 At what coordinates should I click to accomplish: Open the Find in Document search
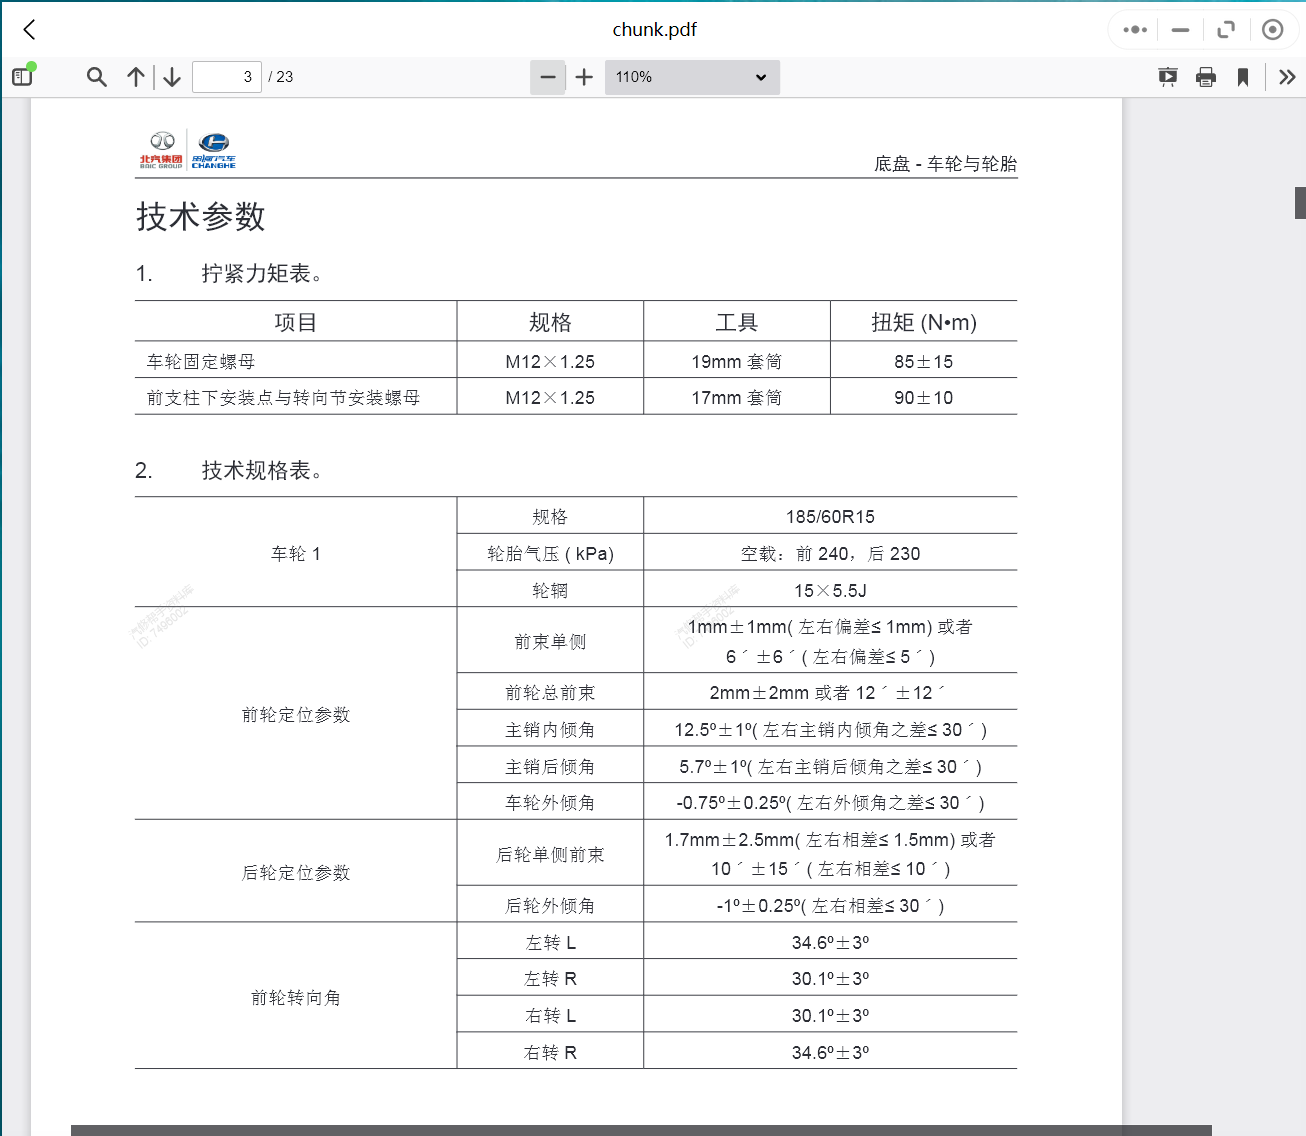tap(96, 76)
